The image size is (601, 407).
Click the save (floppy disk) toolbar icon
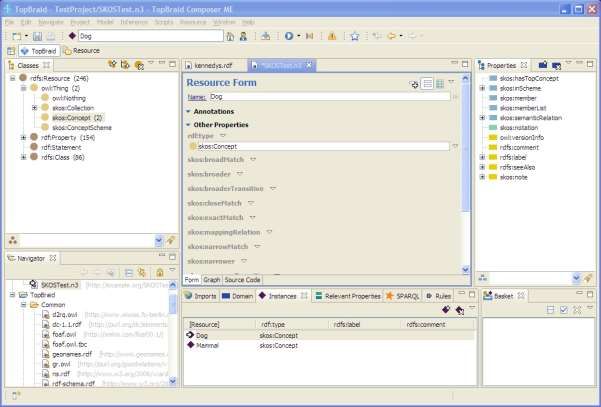37,36
